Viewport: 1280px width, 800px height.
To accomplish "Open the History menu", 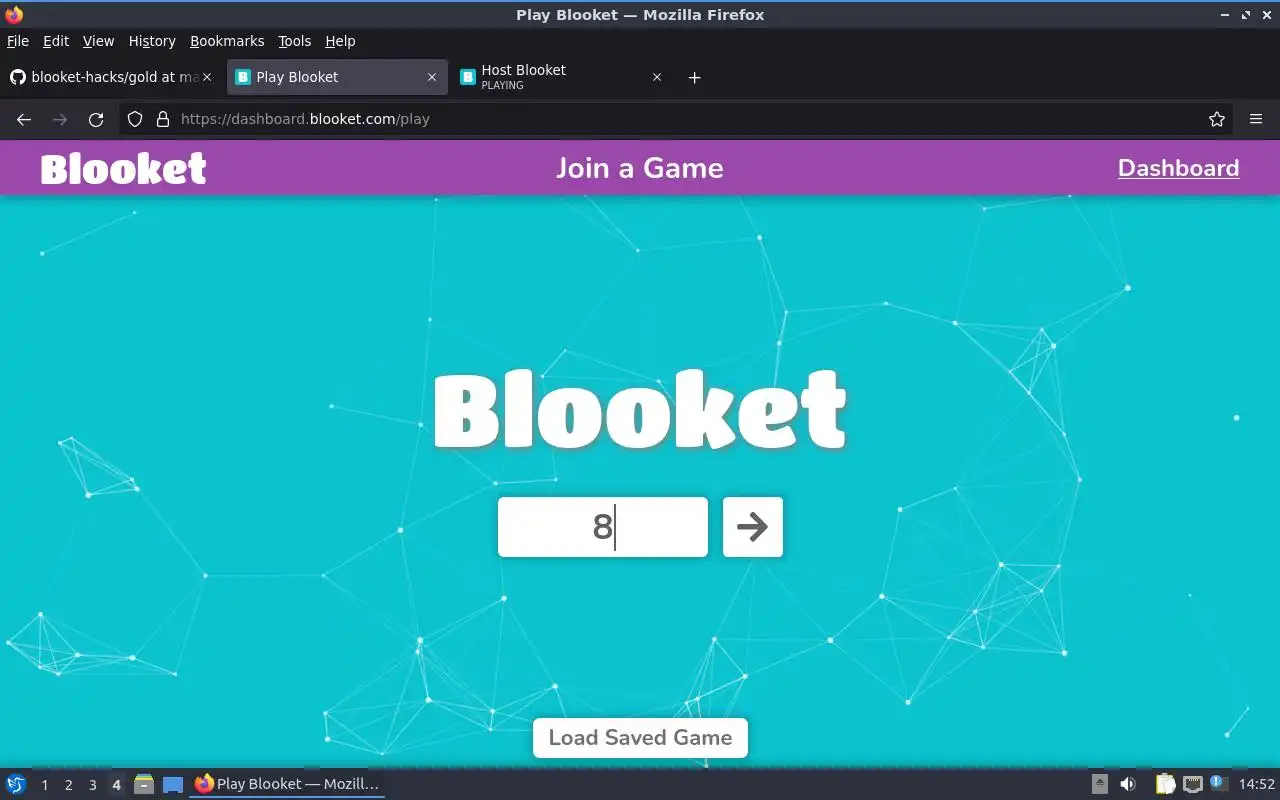I will [152, 41].
